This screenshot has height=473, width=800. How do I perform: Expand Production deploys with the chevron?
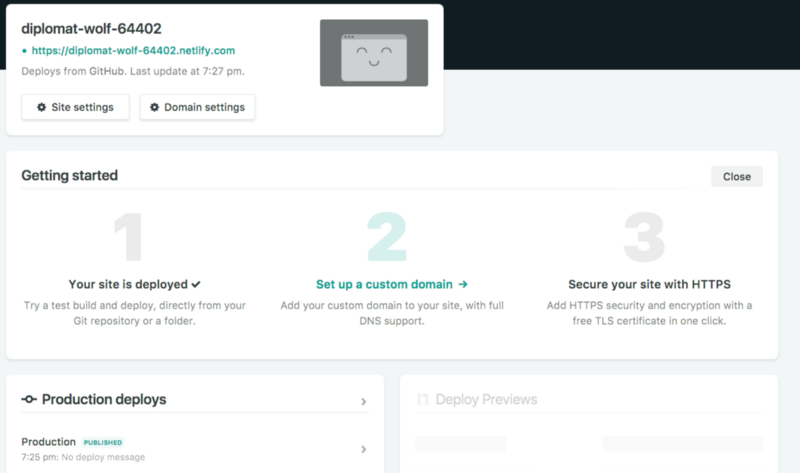[x=364, y=402]
